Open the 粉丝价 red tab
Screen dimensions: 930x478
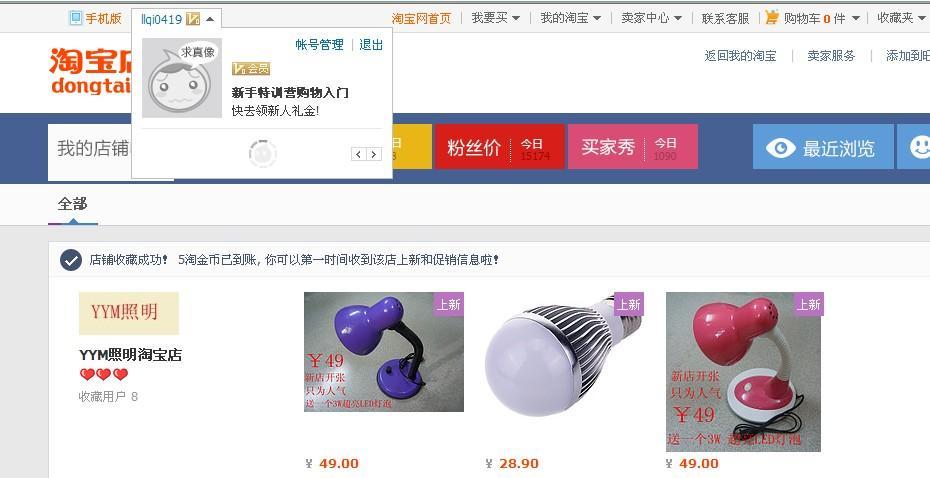[499, 146]
